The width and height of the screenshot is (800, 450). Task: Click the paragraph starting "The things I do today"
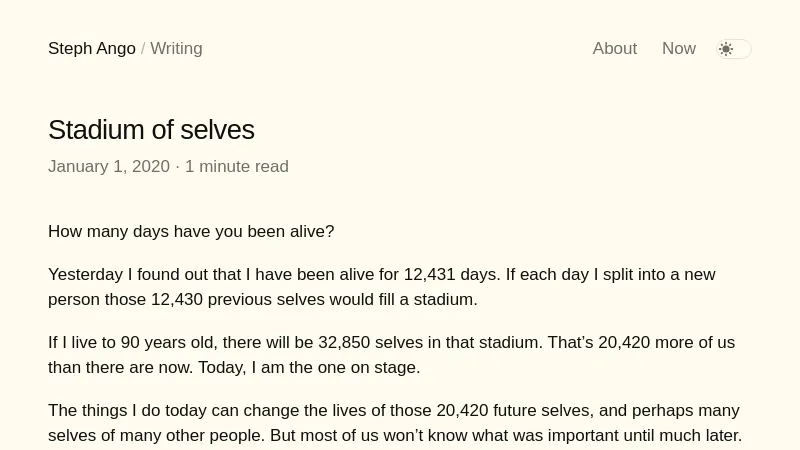pyautogui.click(x=394, y=423)
